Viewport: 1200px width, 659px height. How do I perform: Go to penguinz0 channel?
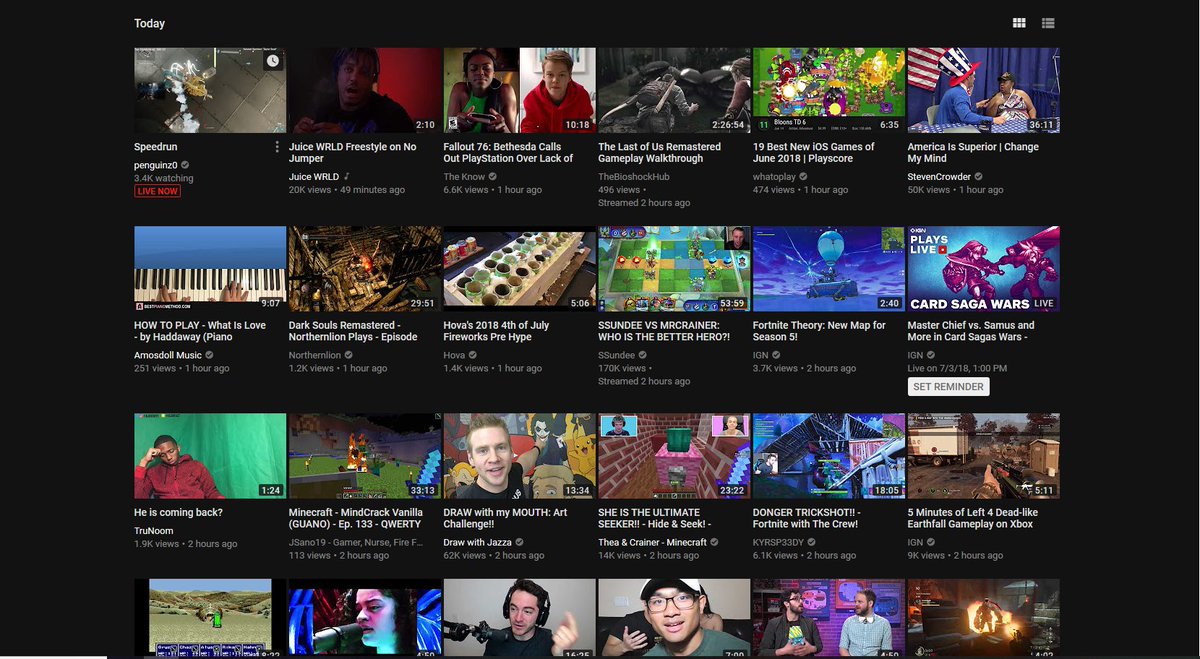click(156, 165)
